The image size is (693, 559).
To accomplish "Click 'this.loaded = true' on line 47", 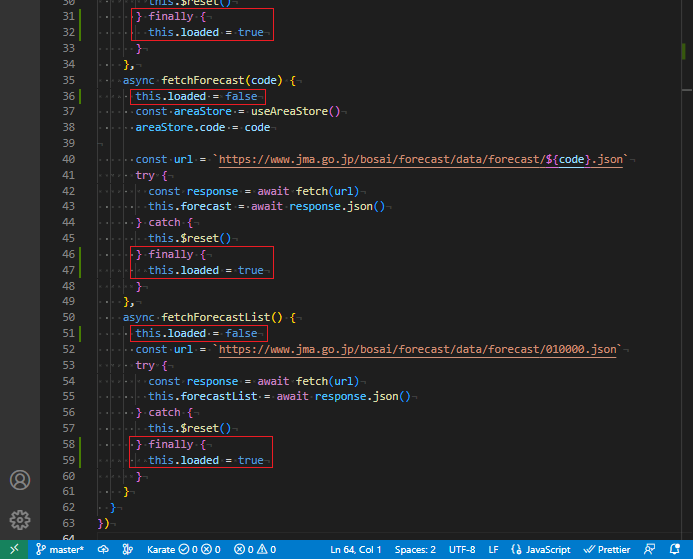I will coord(206,270).
